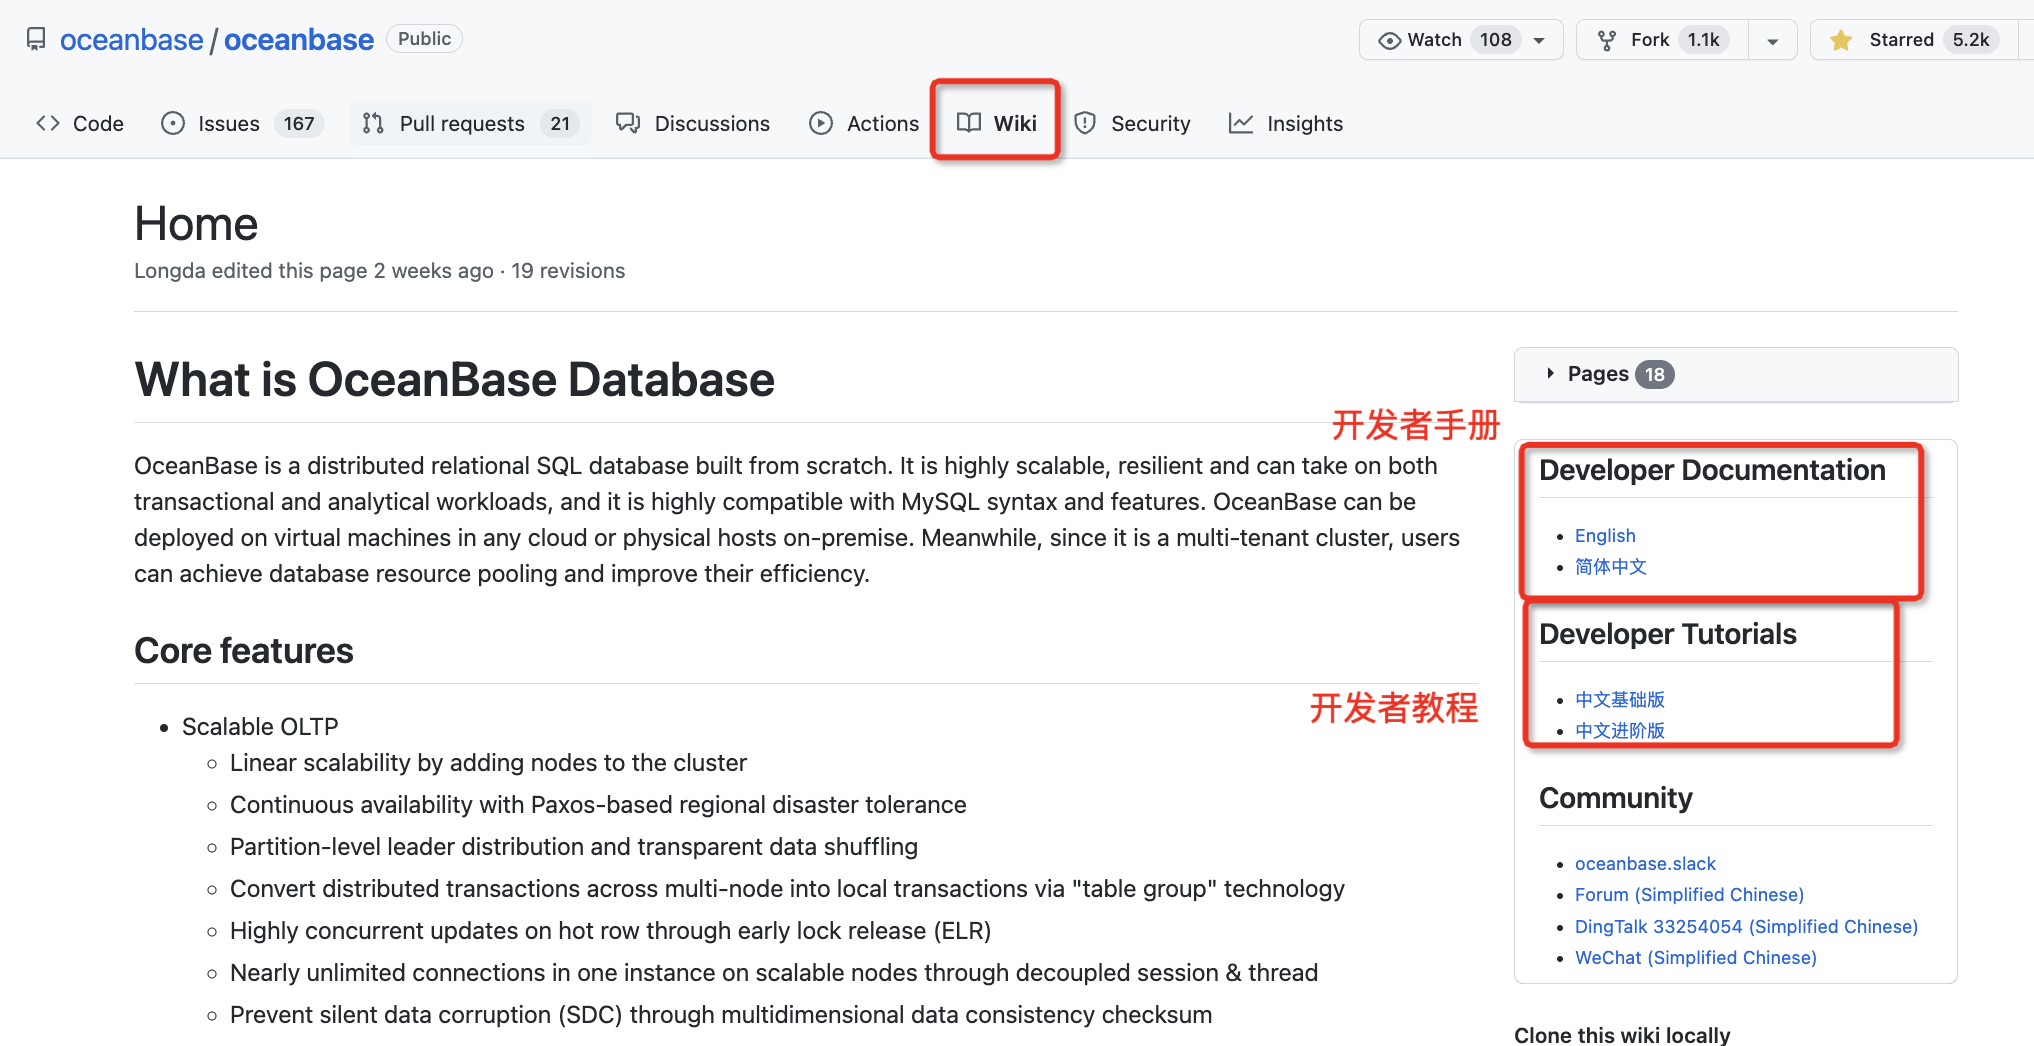Click the Actions play icon
Viewport: 2034px width, 1046px height.
tap(821, 123)
